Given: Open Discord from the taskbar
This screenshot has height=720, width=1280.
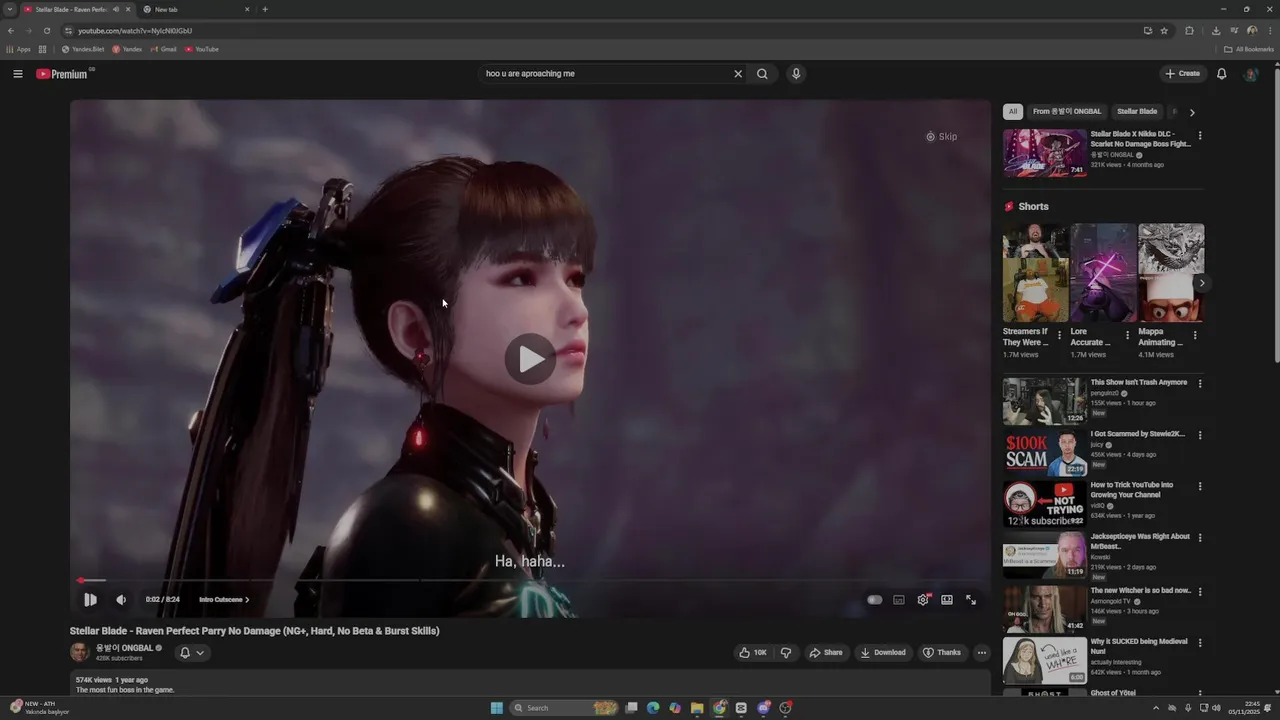Looking at the screenshot, I should (x=764, y=708).
